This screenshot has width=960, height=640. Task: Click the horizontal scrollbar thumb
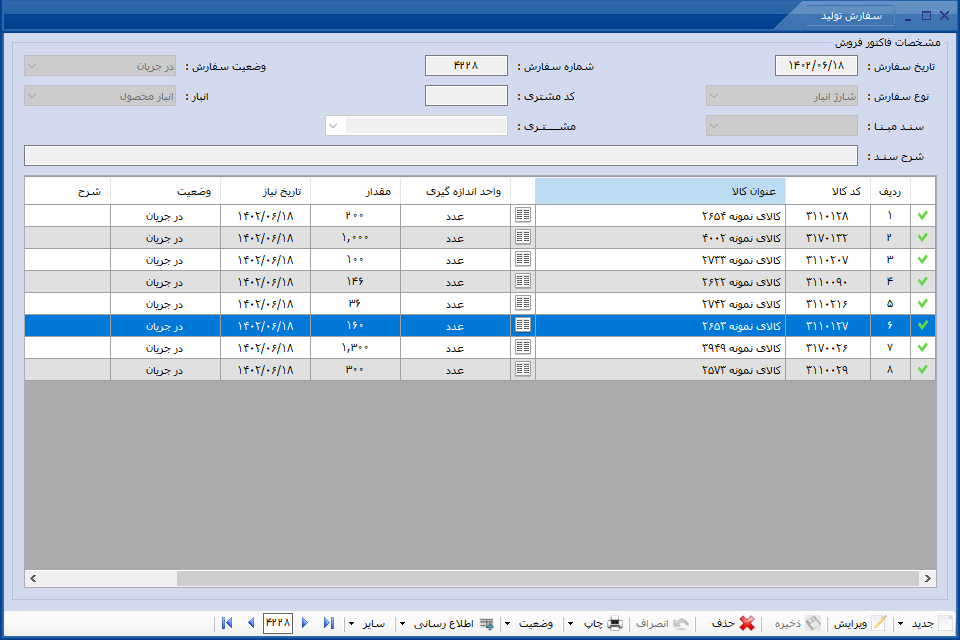click(x=548, y=578)
